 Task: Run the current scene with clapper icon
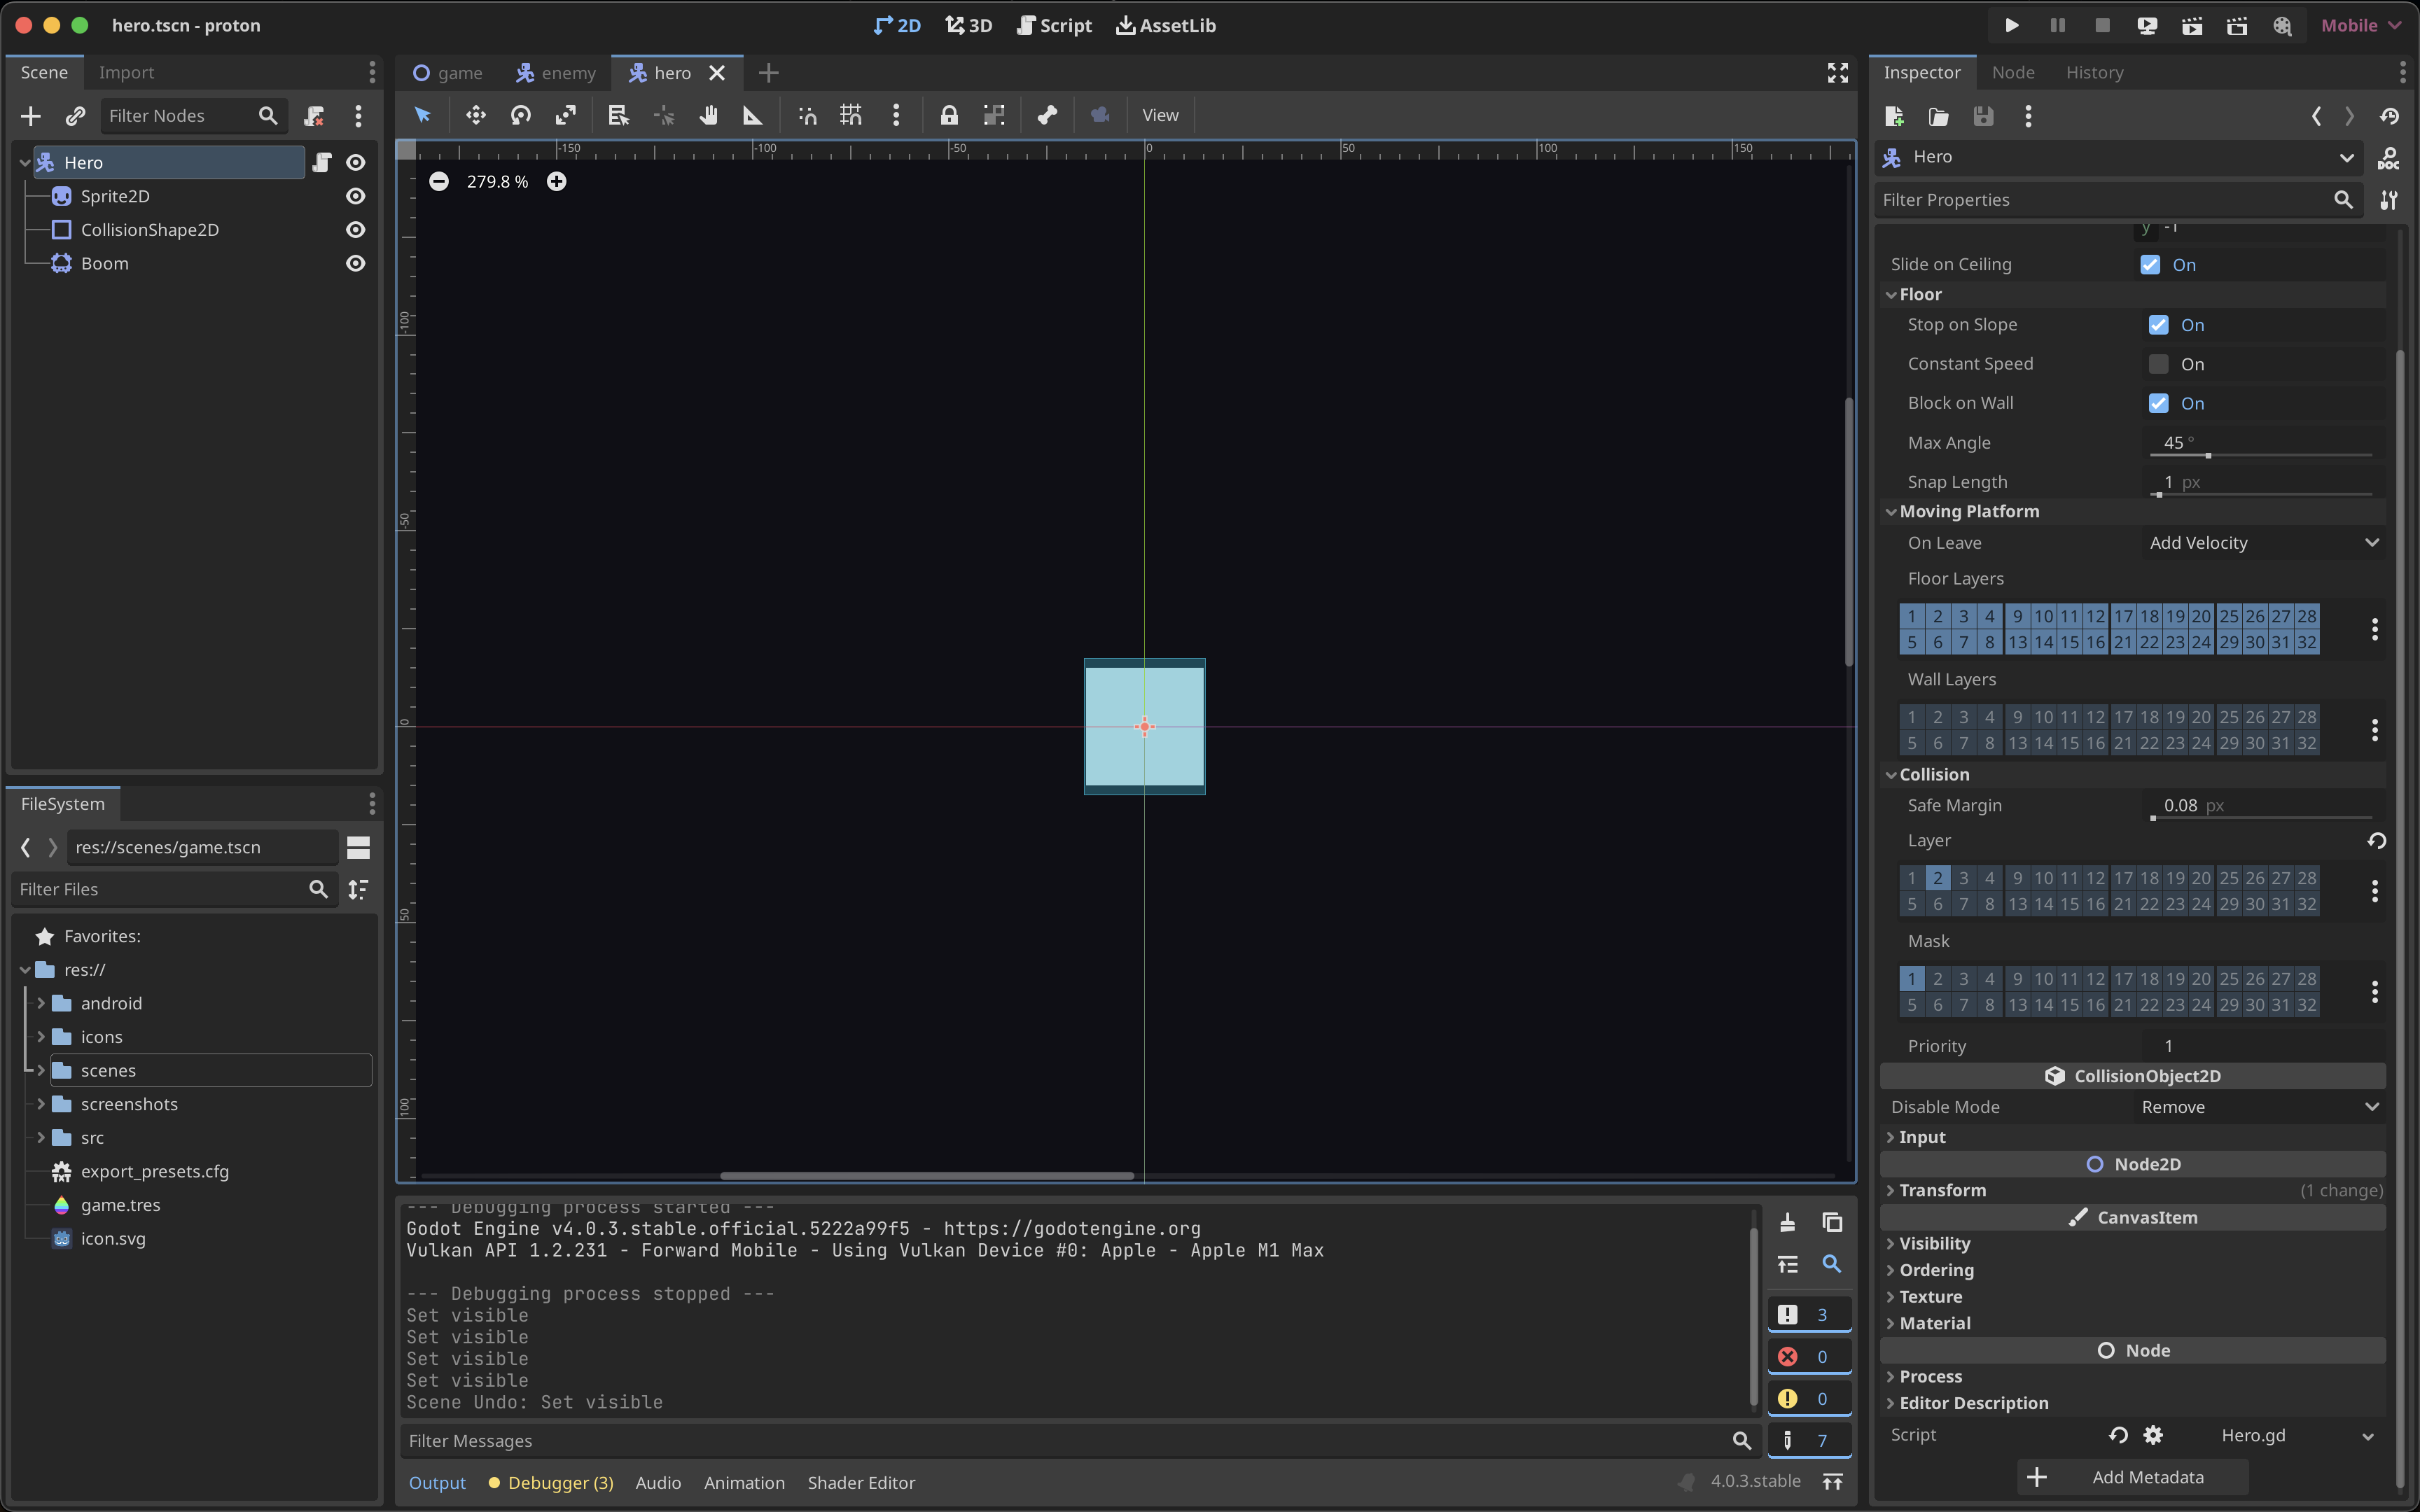click(x=2192, y=25)
